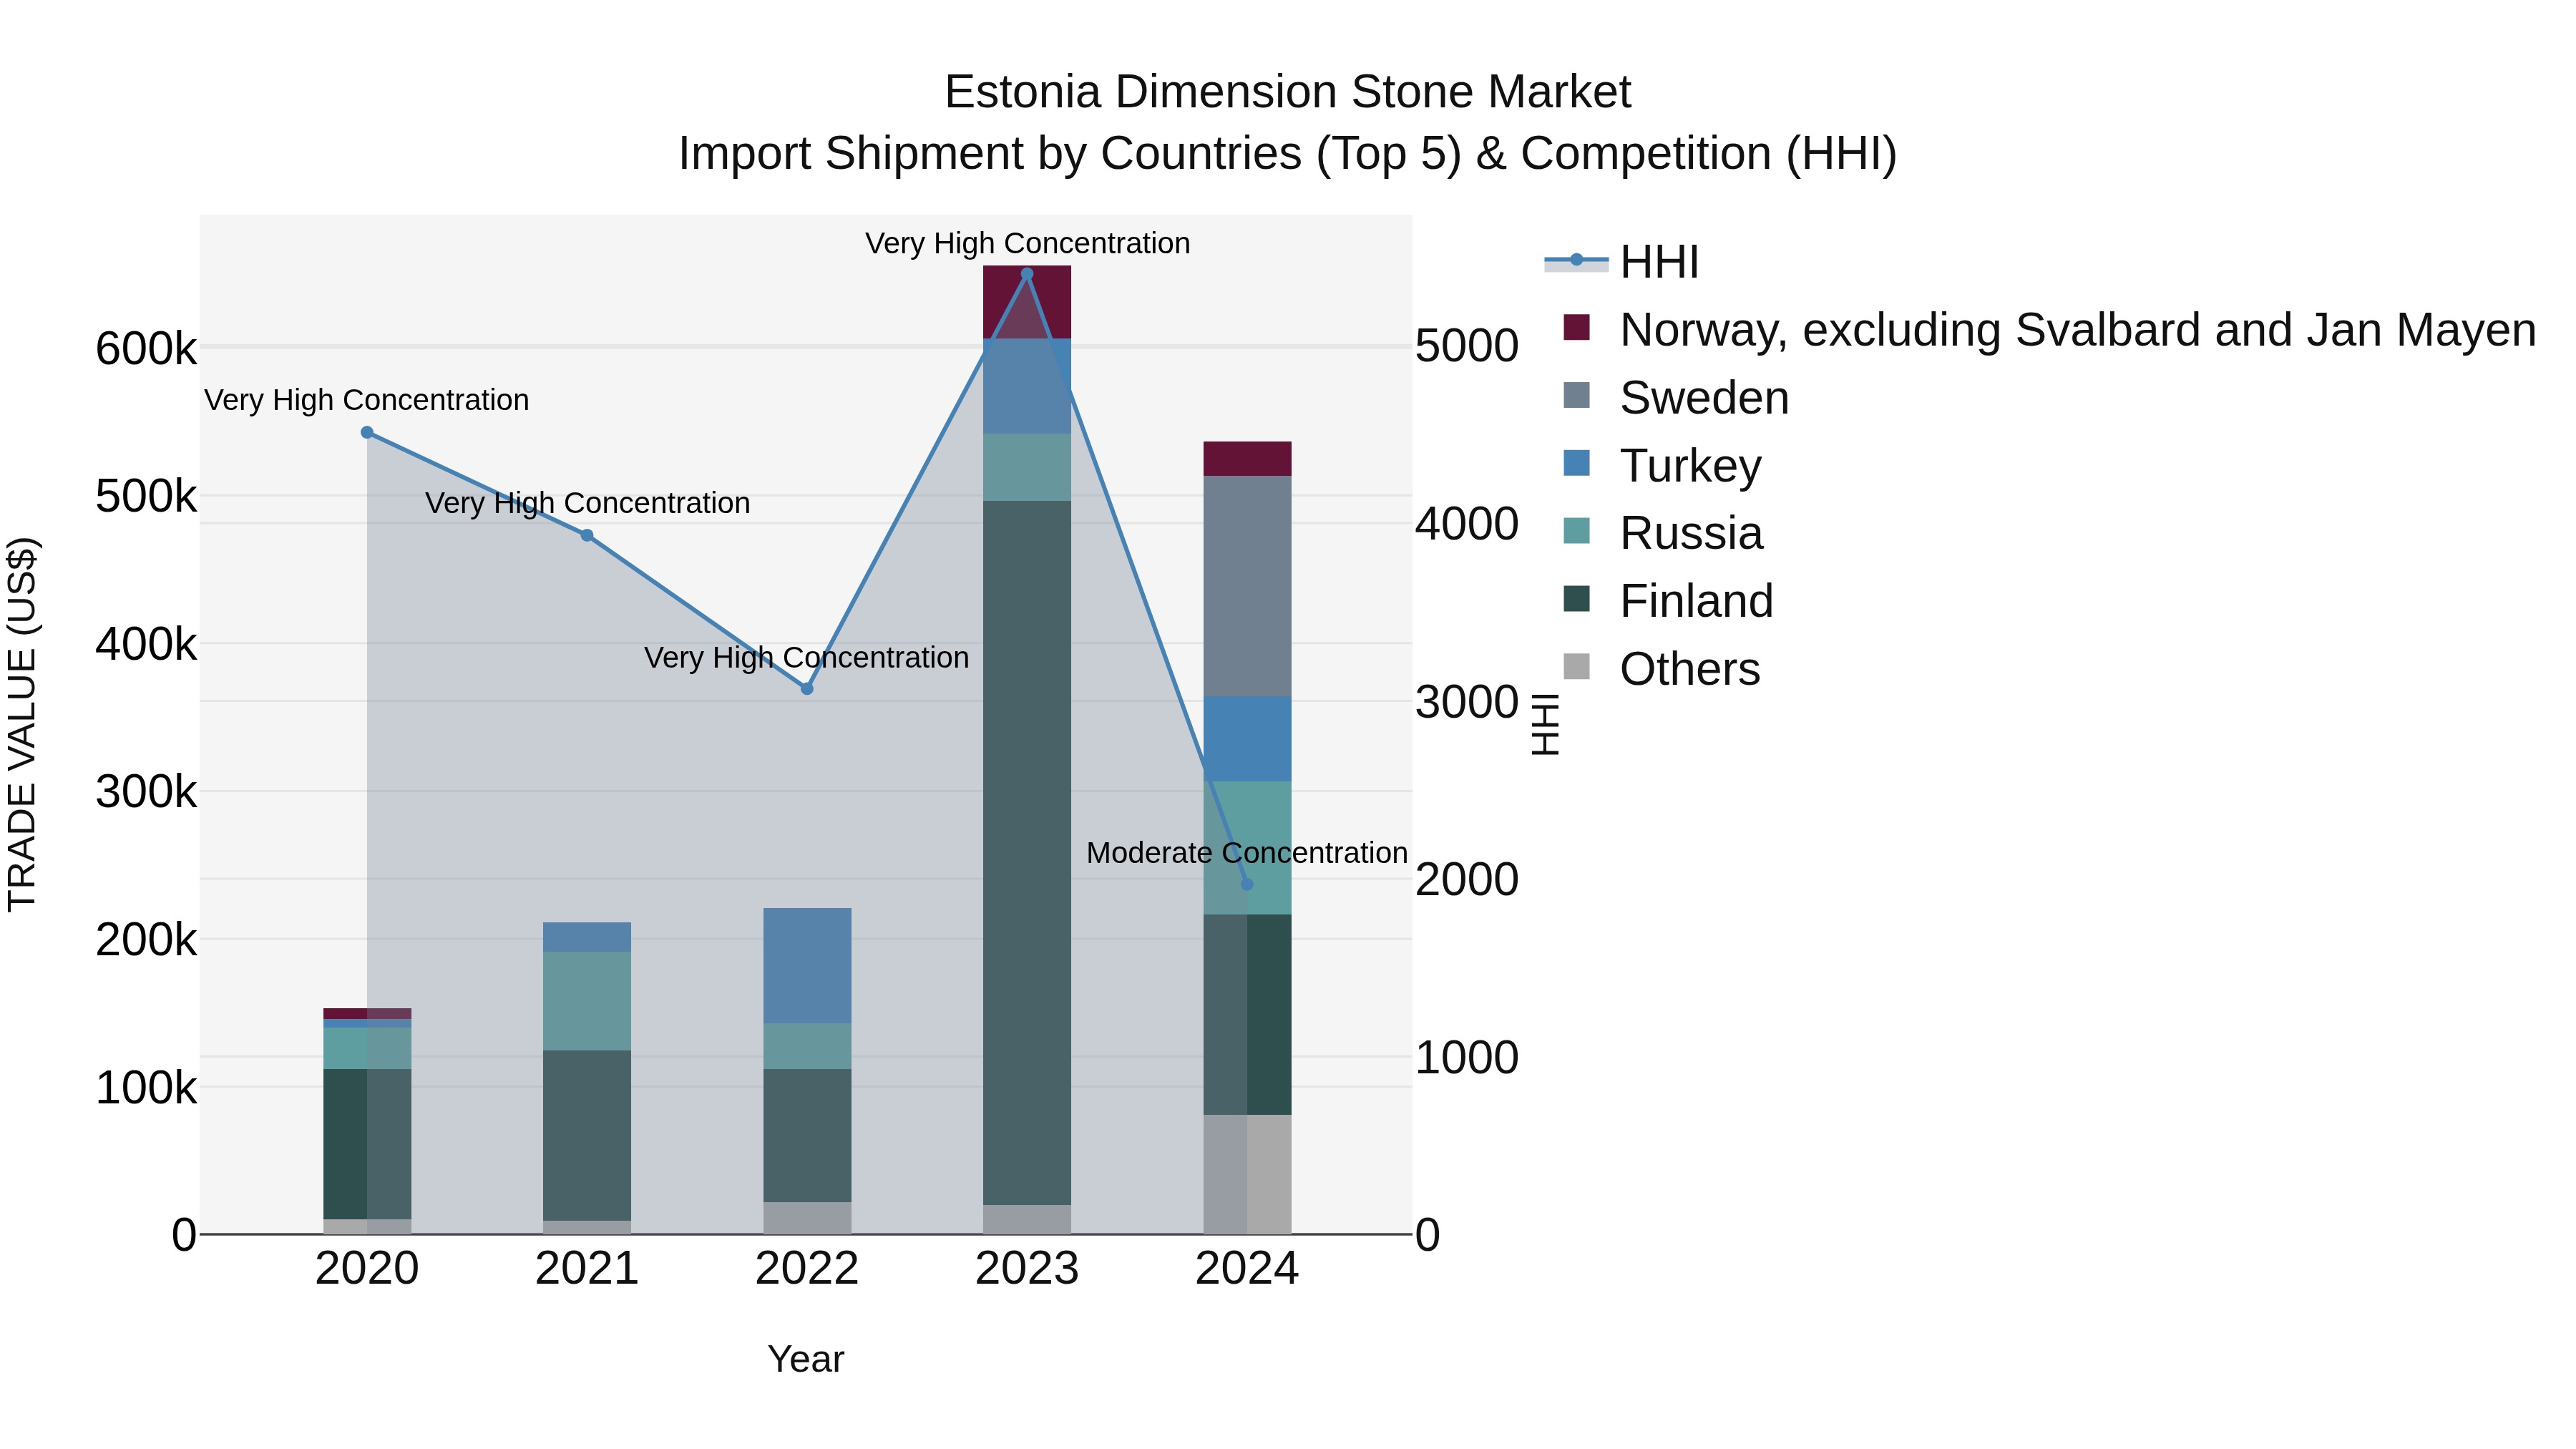
Task: Click the Others gray legend swatch
Action: point(1576,666)
